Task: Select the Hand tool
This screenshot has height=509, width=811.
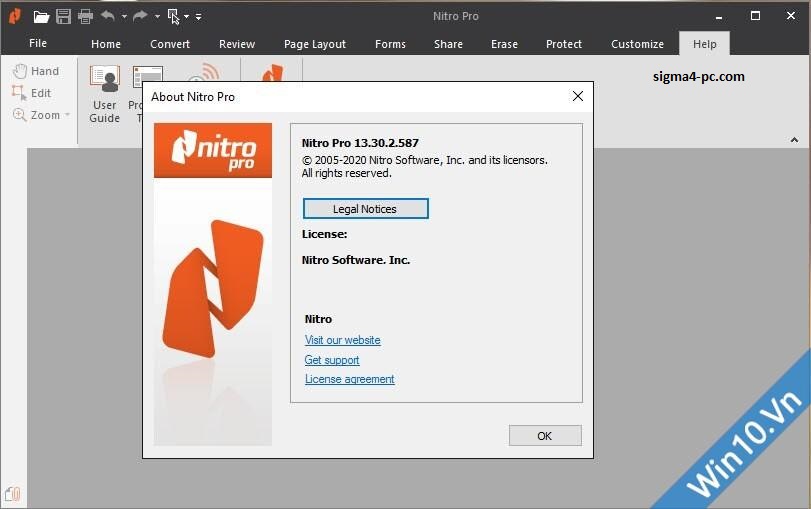Action: 36,71
